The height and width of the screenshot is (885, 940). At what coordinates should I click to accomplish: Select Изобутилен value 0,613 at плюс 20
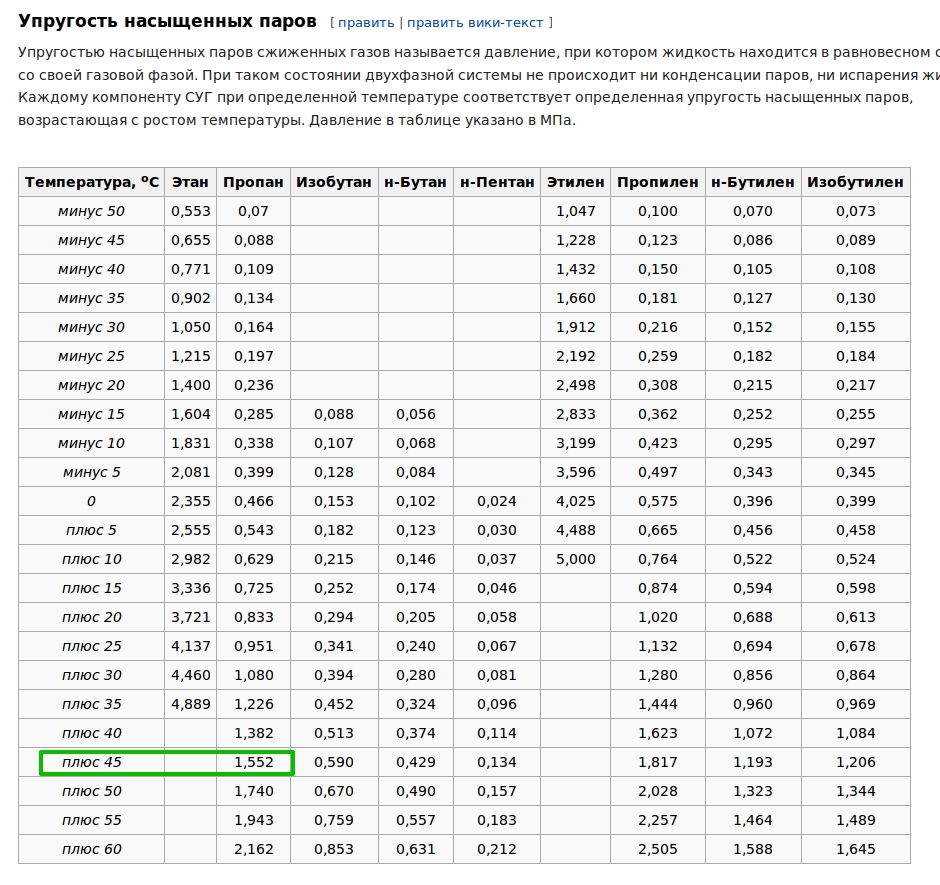pyautogui.click(x=855, y=618)
